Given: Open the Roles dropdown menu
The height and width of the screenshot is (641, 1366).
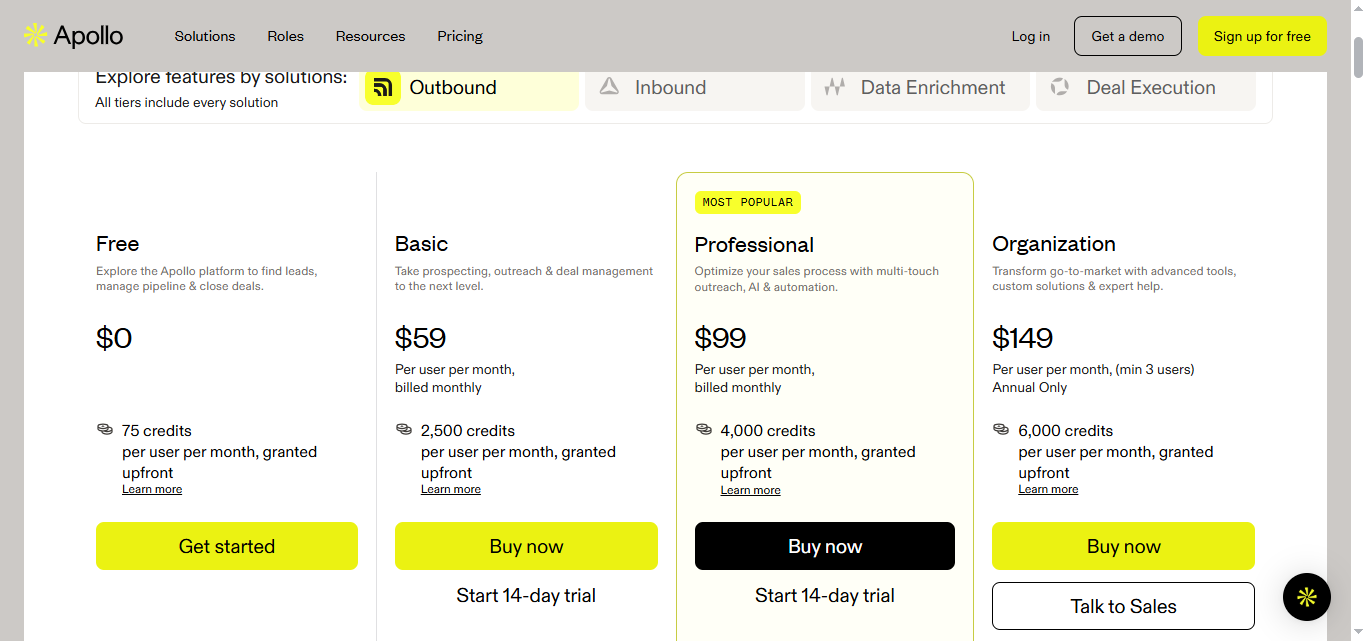Looking at the screenshot, I should coord(285,36).
